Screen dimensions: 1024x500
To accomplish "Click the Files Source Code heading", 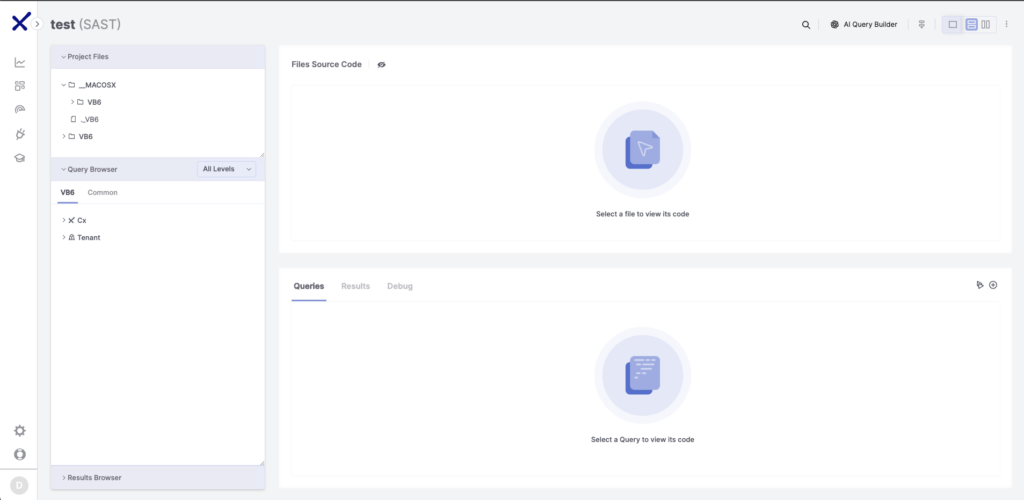I will coord(327,65).
